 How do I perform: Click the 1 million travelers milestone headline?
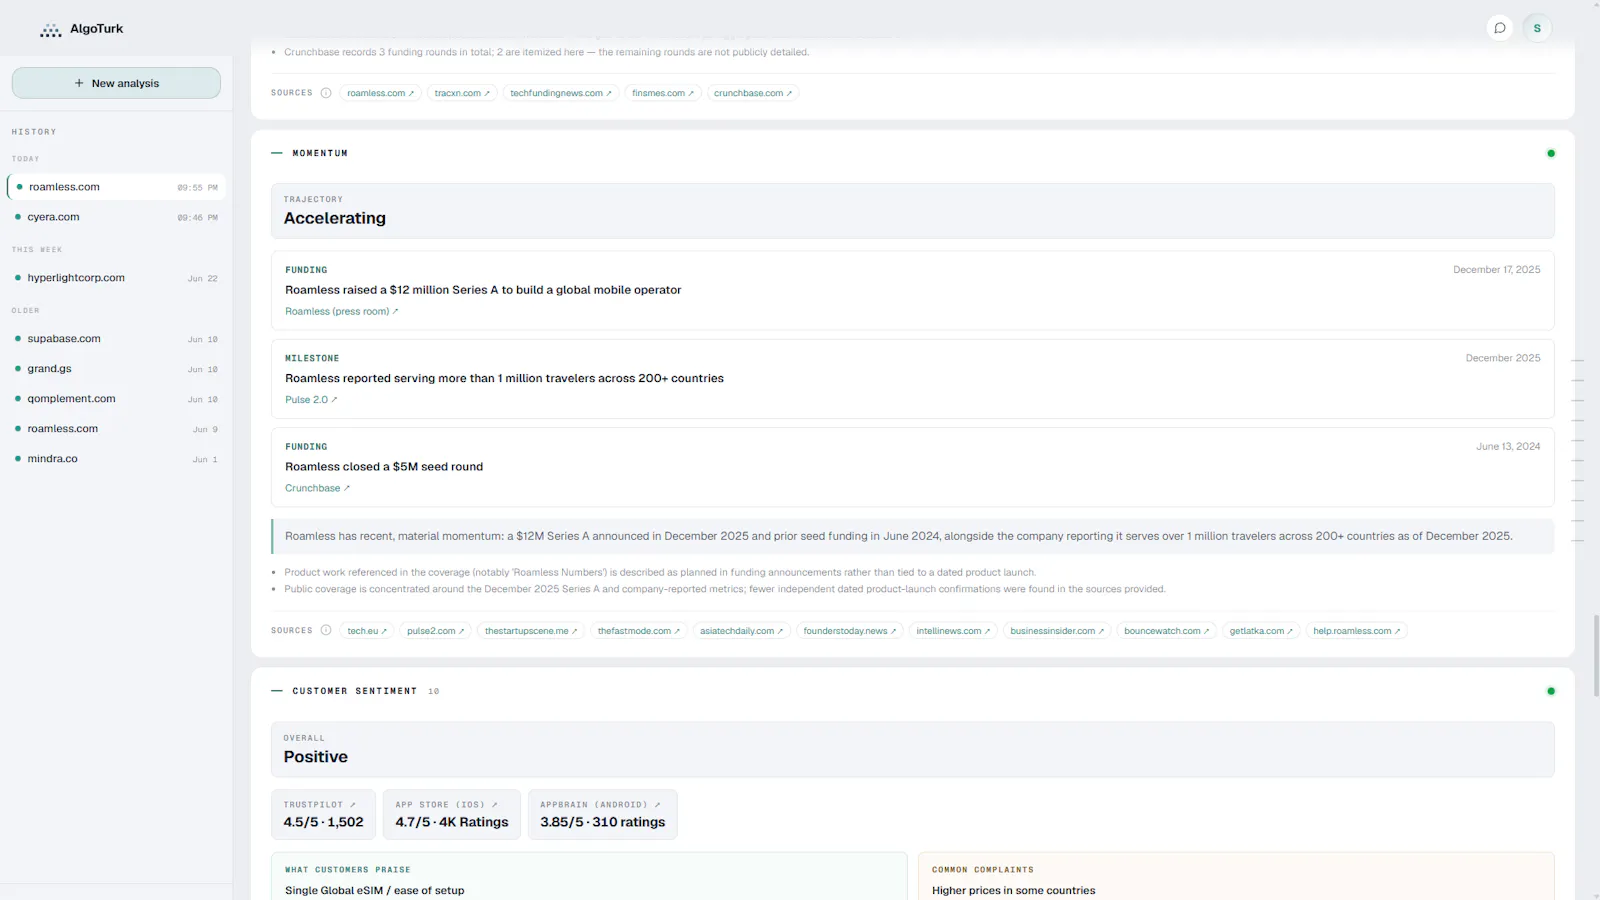click(504, 378)
